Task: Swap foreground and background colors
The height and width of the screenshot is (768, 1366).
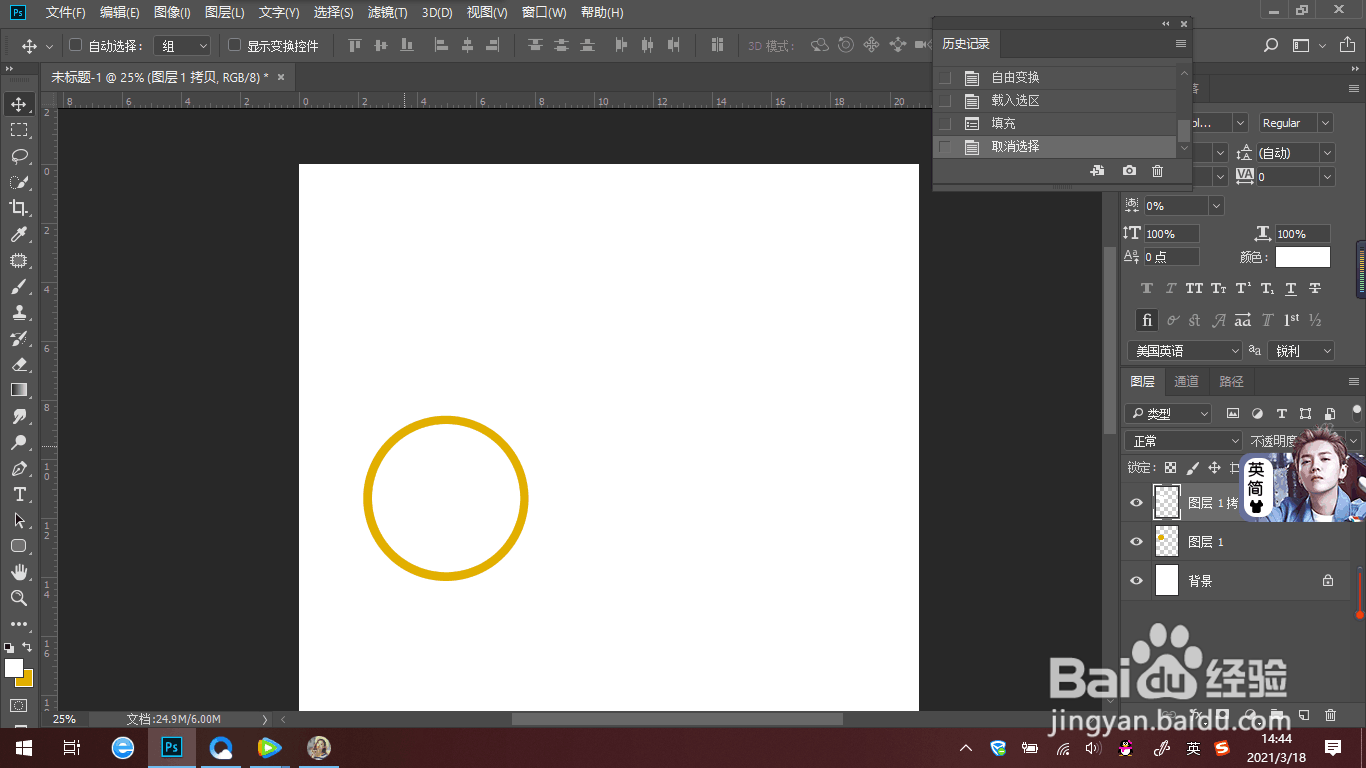Action: (27, 647)
